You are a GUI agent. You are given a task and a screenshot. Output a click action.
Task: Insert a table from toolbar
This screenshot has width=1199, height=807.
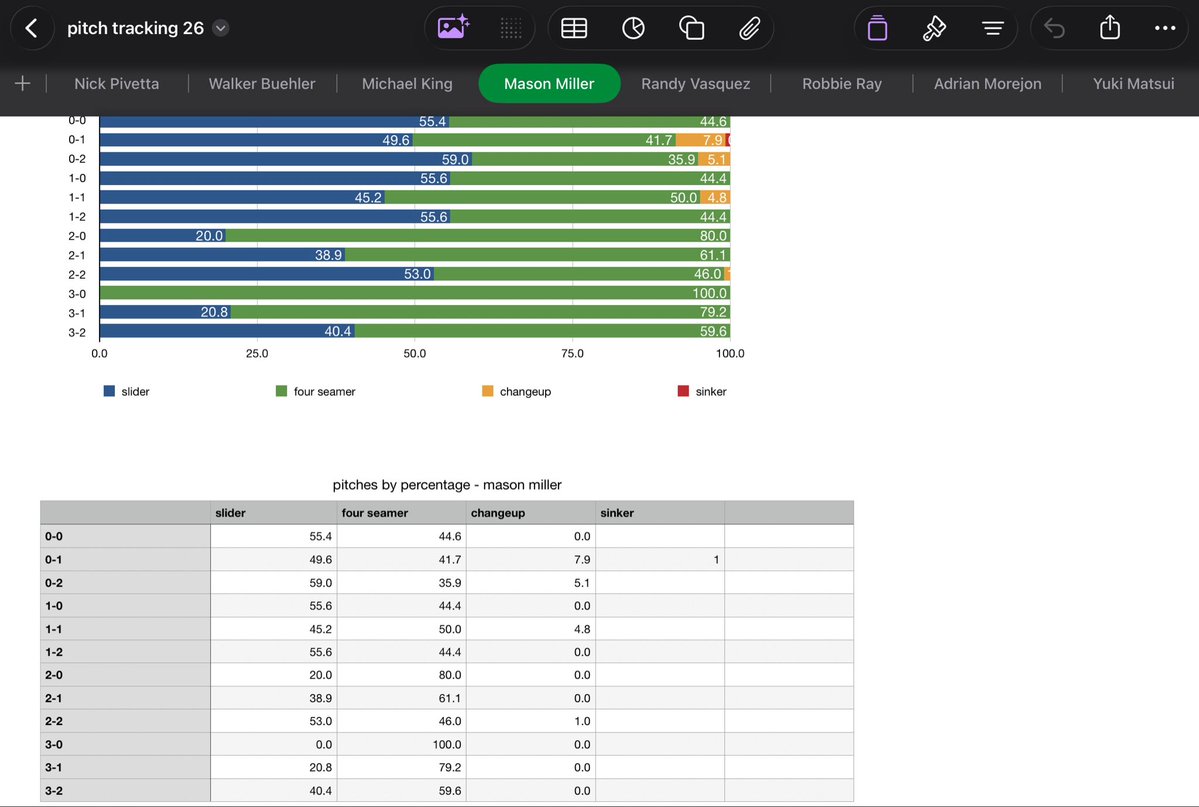point(574,28)
